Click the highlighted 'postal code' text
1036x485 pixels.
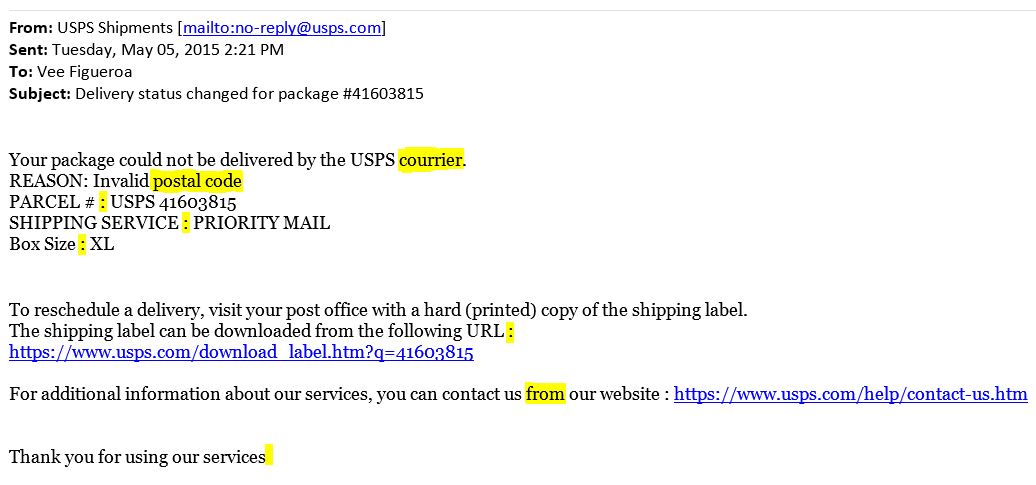[197, 181]
